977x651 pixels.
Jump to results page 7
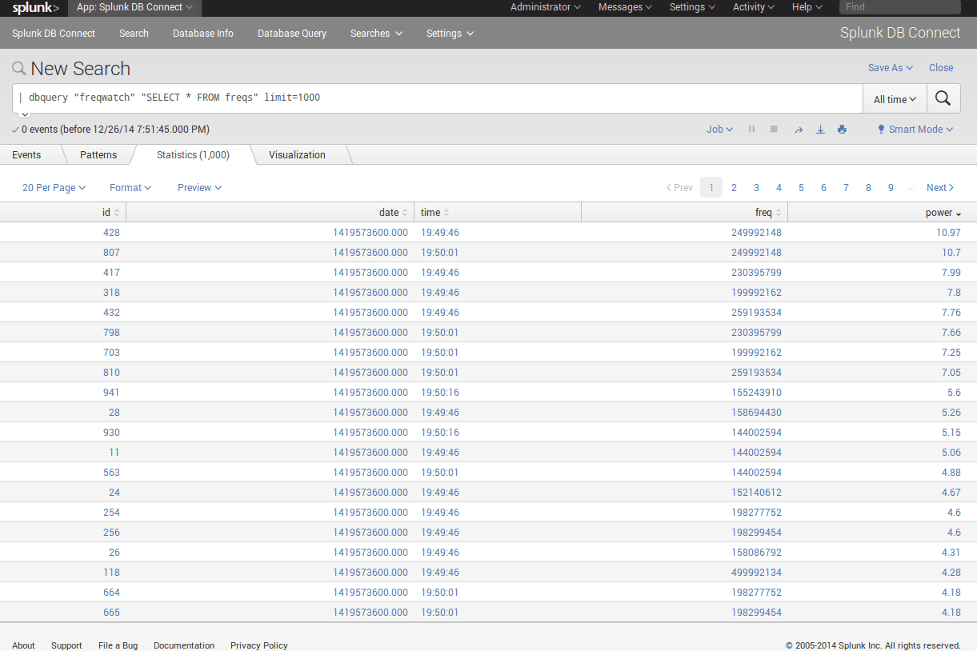pyautogui.click(x=846, y=188)
